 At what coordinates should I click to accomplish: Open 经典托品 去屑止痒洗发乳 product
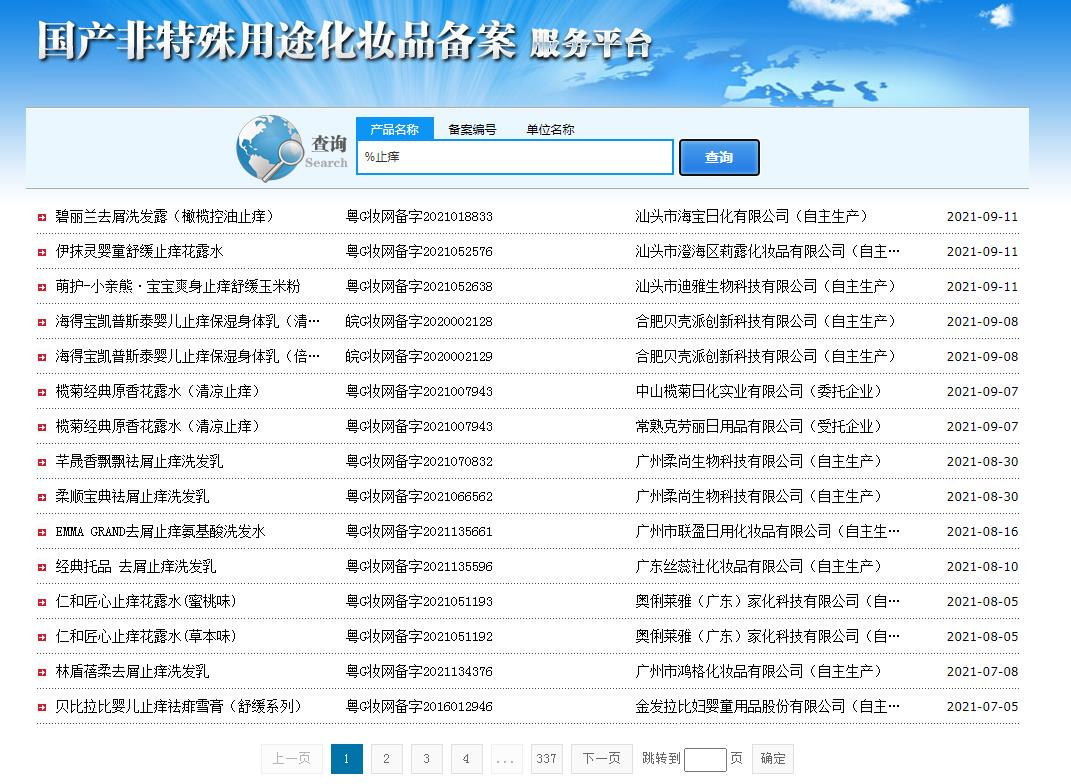click(x=135, y=566)
